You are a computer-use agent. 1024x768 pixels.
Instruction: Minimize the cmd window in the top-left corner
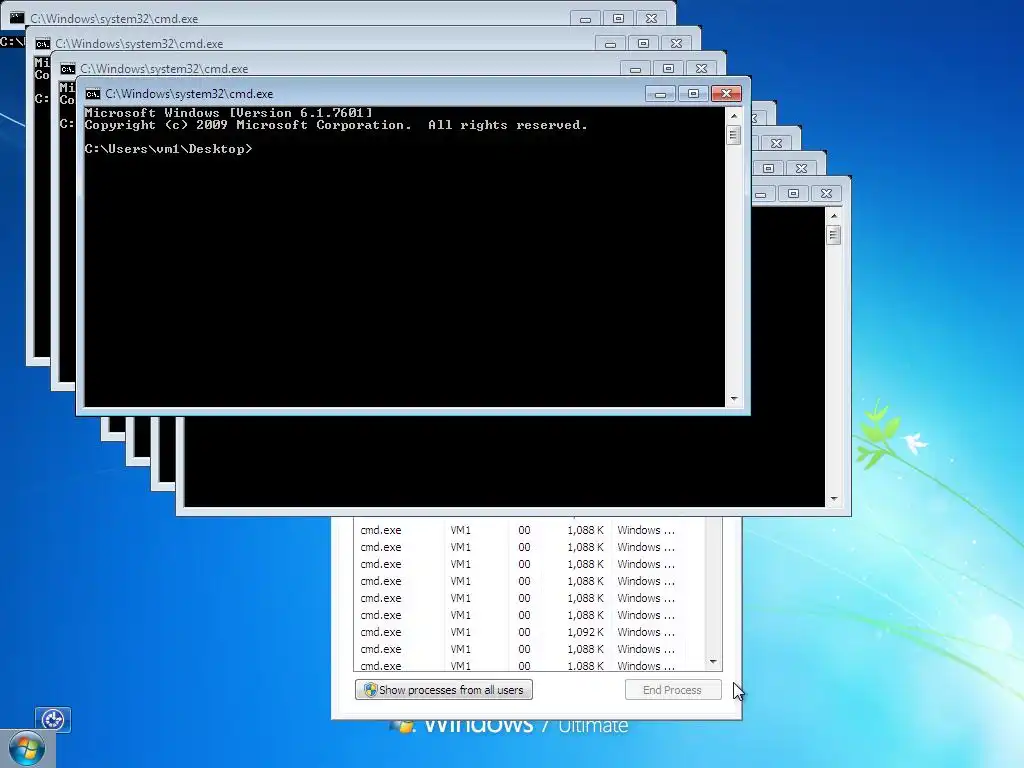(x=585, y=19)
